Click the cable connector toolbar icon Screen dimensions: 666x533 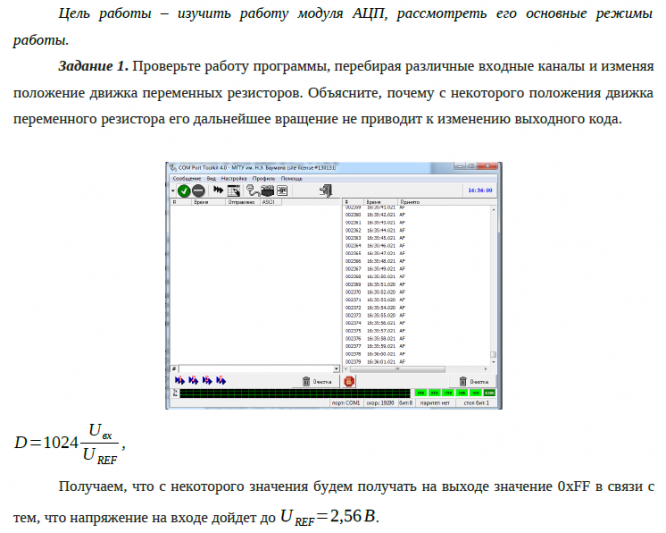[252, 191]
